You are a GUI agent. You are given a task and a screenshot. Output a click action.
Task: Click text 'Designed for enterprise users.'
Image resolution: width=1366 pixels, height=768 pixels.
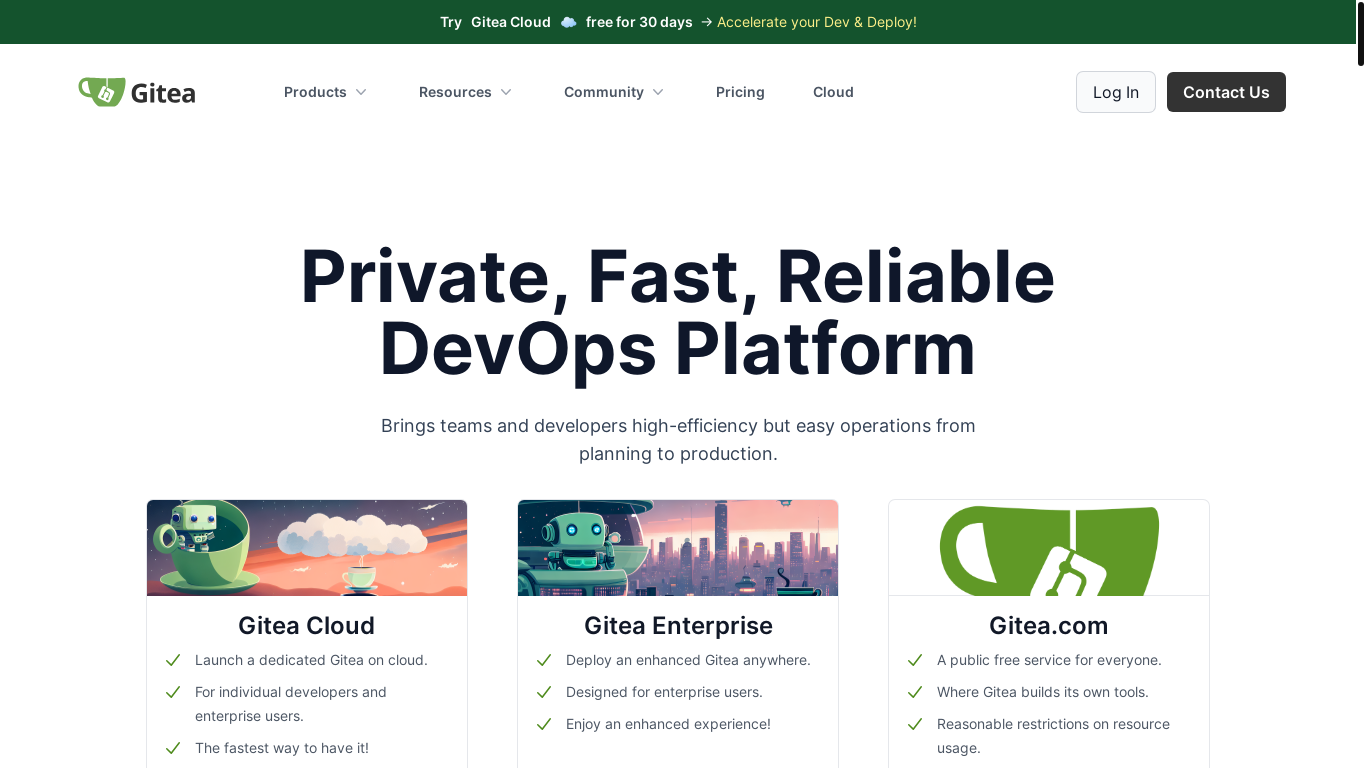(x=664, y=692)
